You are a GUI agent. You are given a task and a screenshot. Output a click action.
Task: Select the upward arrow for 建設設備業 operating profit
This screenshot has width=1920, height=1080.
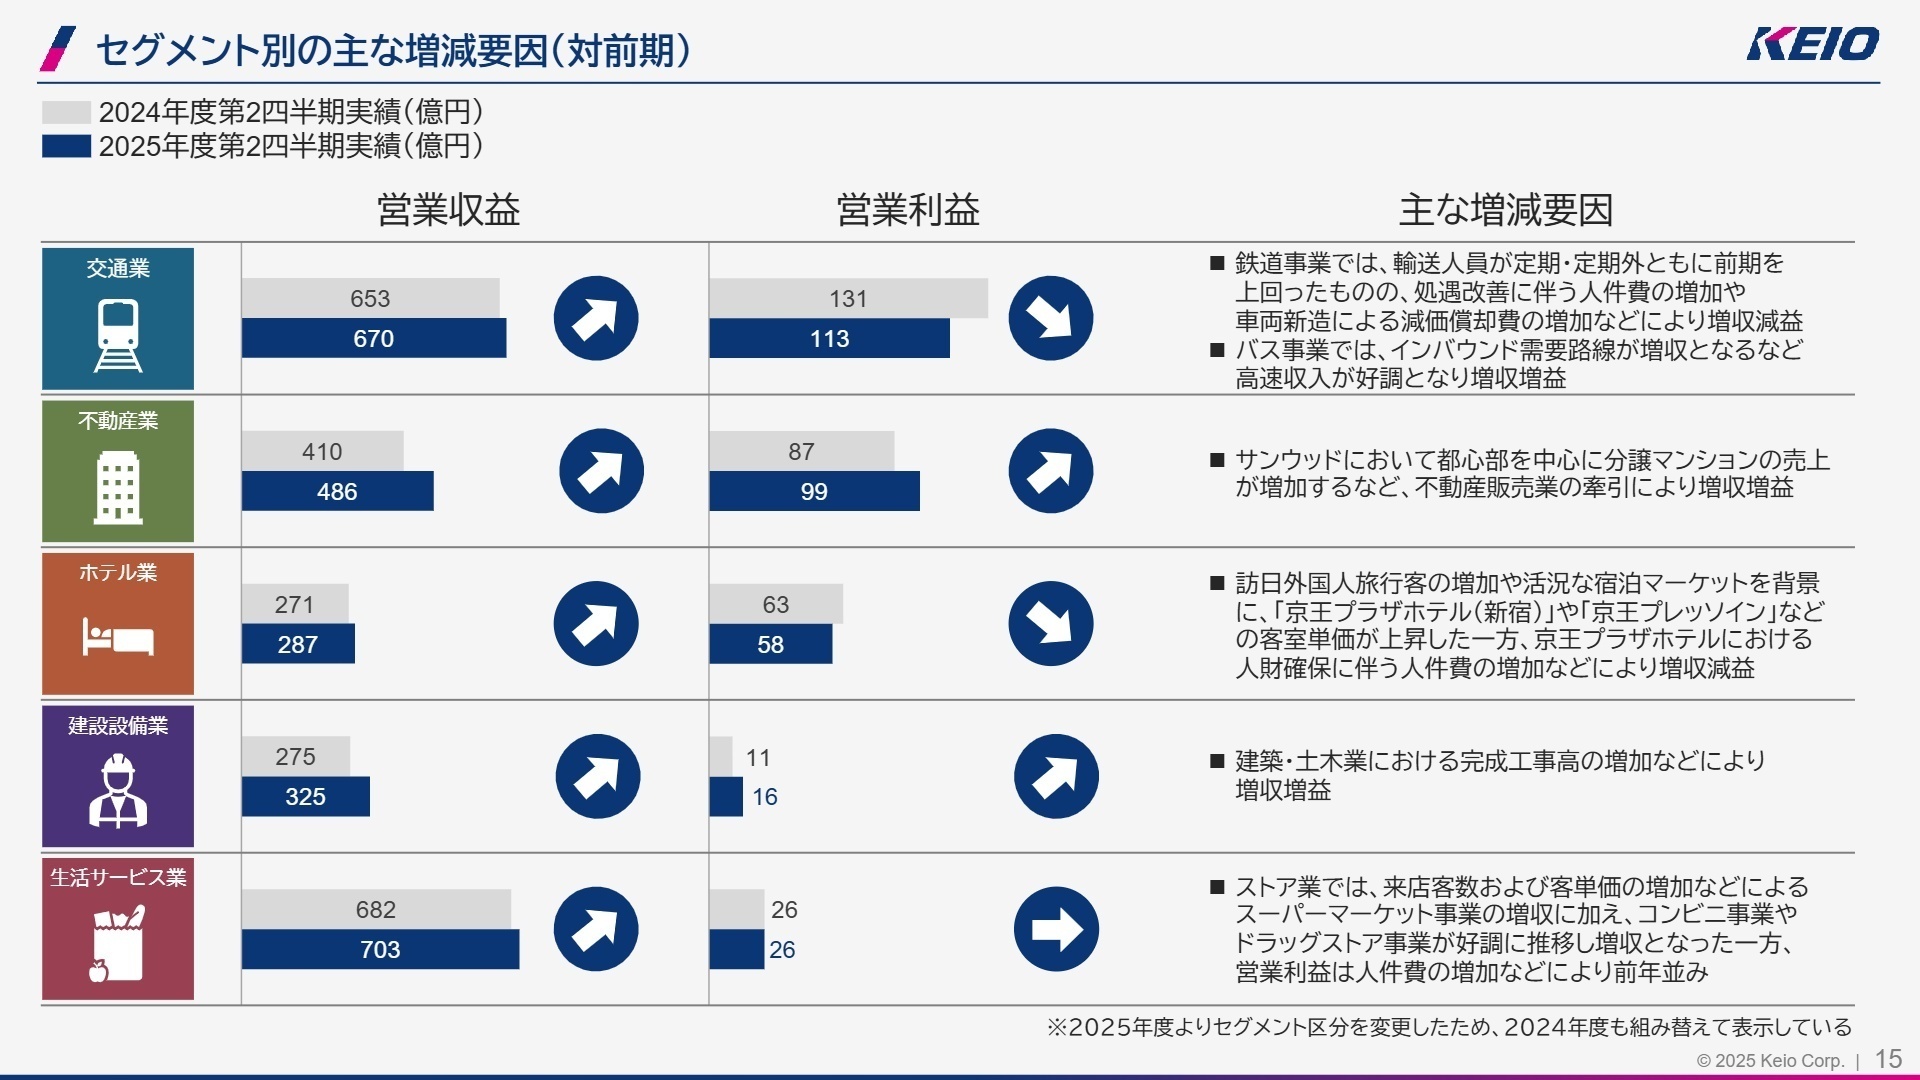click(x=1056, y=775)
